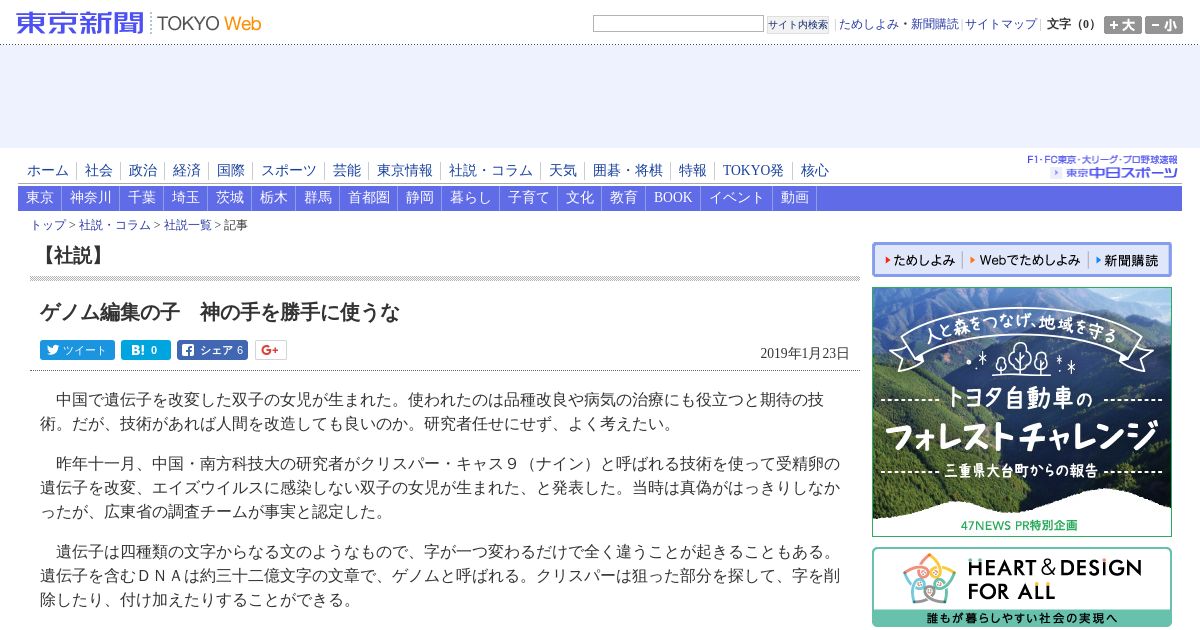1200x630 pixels.
Task: Select the 暮らし tab
Action: pos(471,198)
